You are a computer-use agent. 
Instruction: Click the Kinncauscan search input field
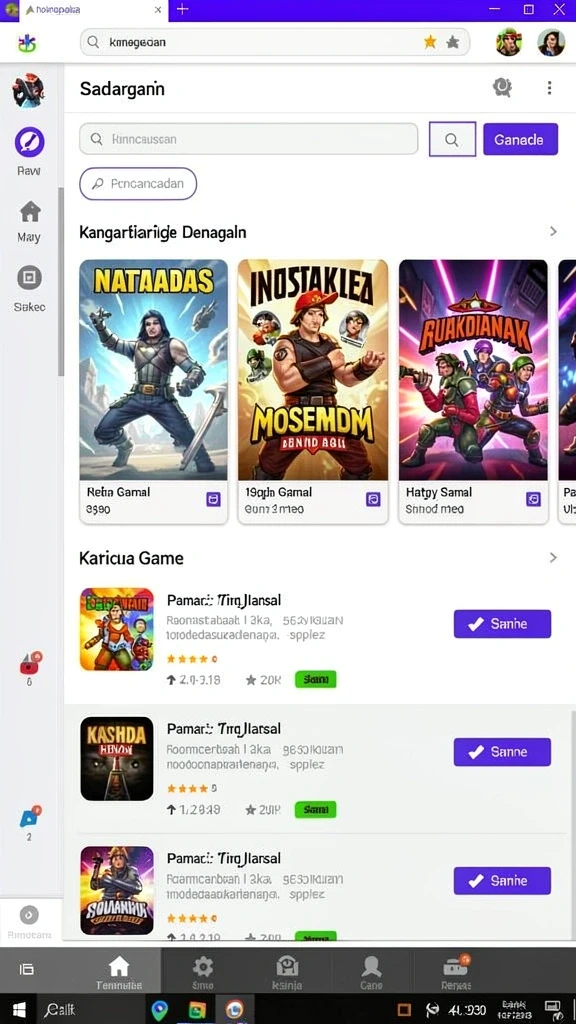(x=249, y=139)
